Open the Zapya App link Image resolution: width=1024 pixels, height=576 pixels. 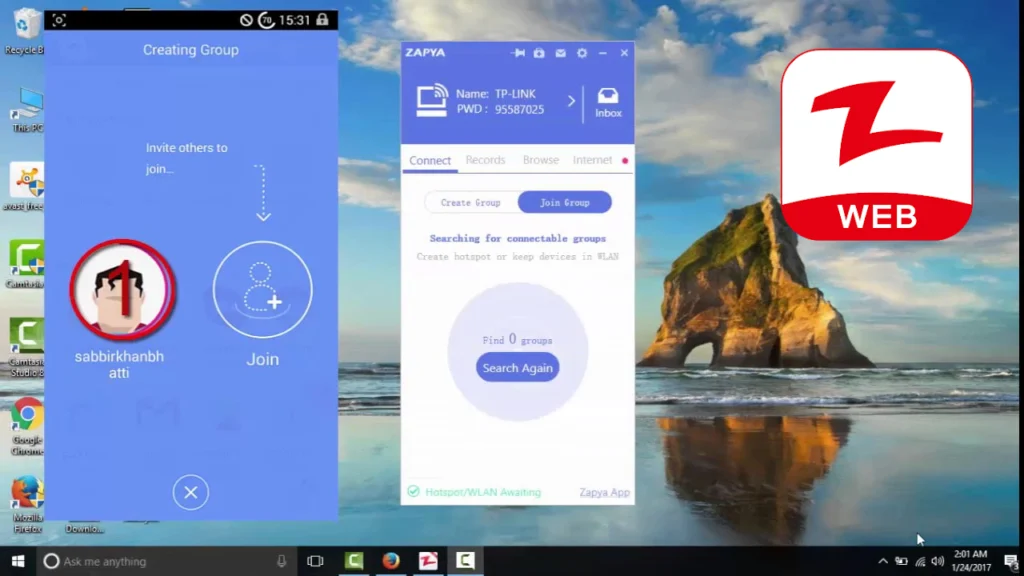pos(604,492)
